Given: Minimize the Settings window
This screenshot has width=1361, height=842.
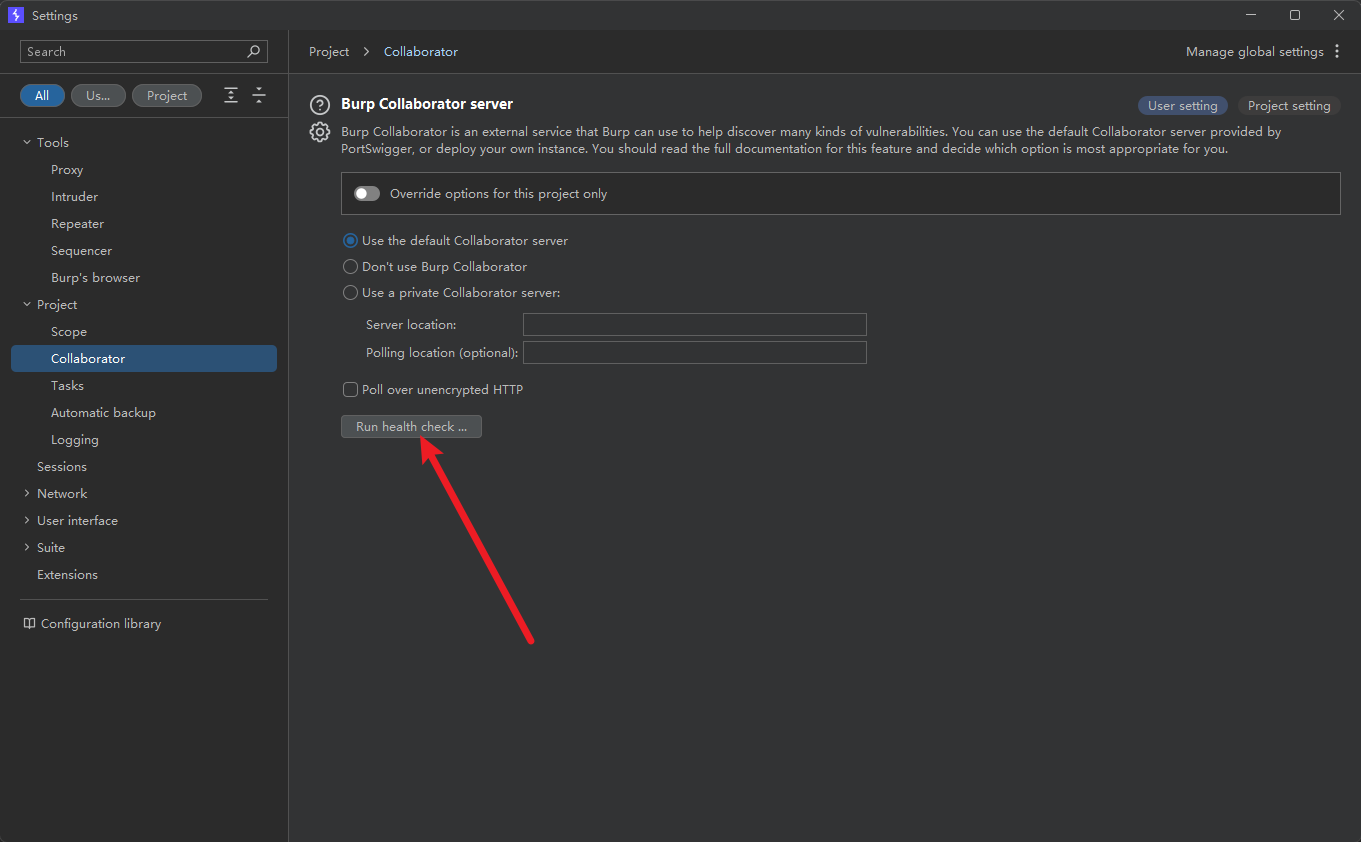Looking at the screenshot, I should click(x=1251, y=15).
